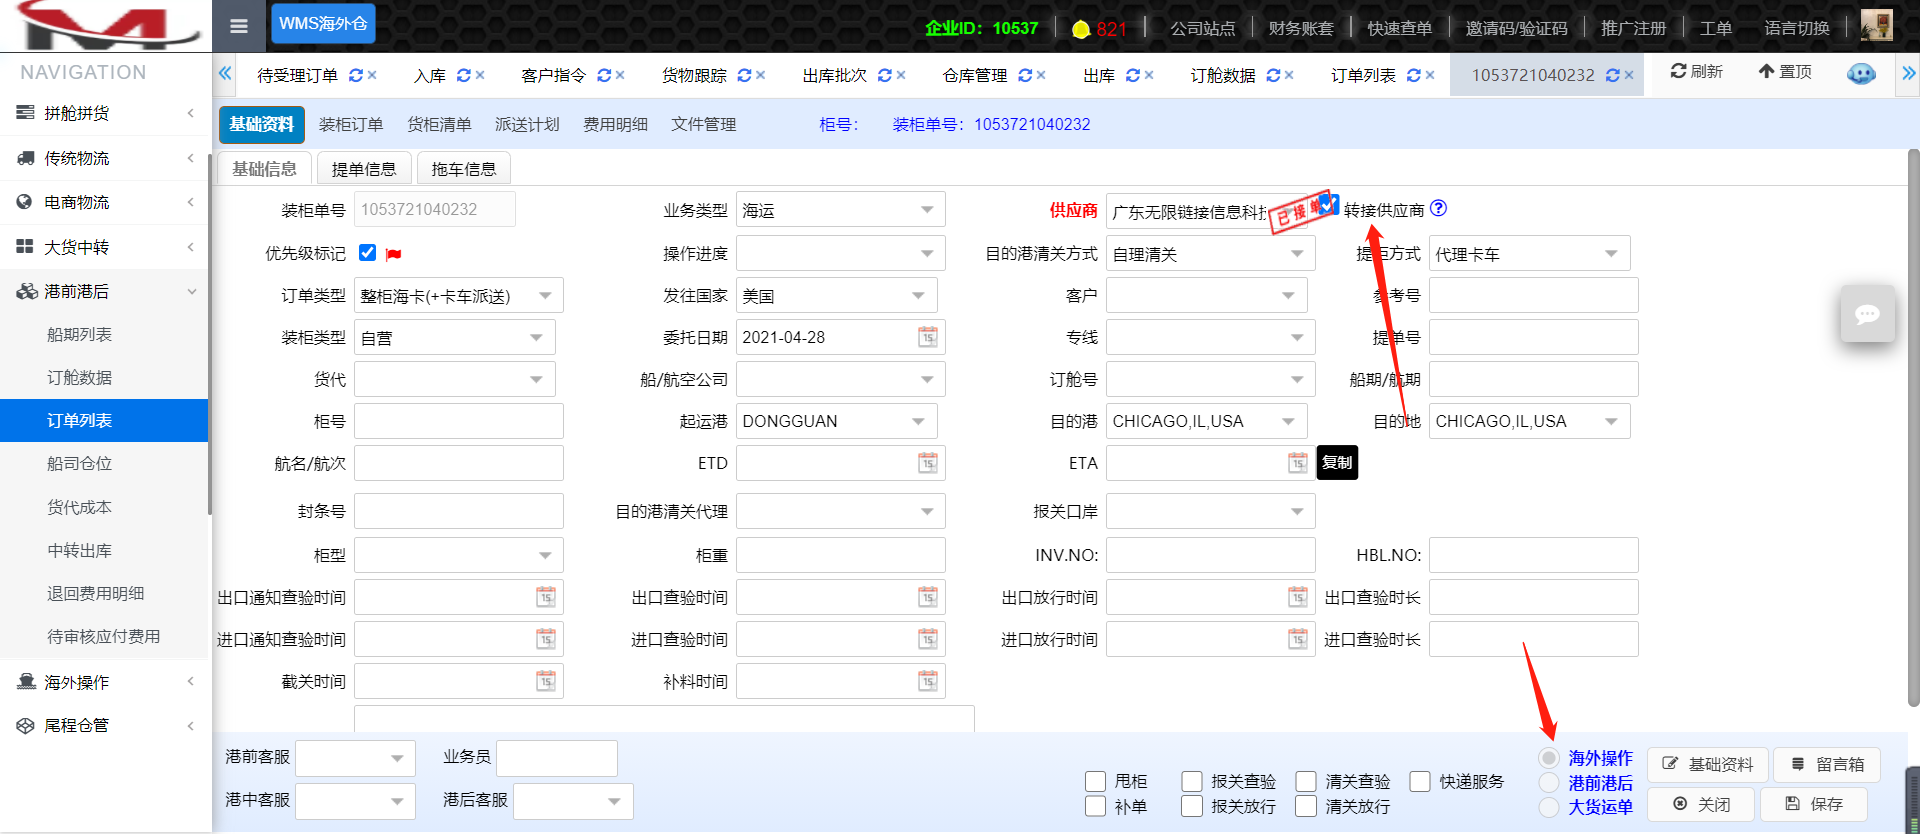Refresh the 货物跟踪 tab icon
The width and height of the screenshot is (1920, 834).
click(x=744, y=75)
